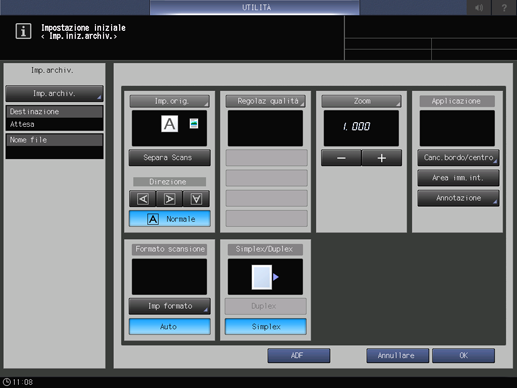517x388 pixels.
Task: Open Annotazione settings
Action: (458, 198)
